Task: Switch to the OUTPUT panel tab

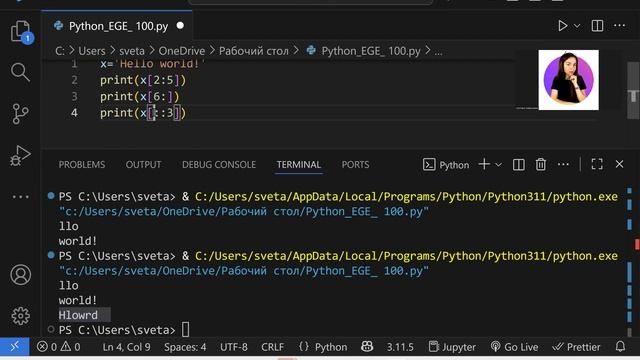Action: point(143,164)
